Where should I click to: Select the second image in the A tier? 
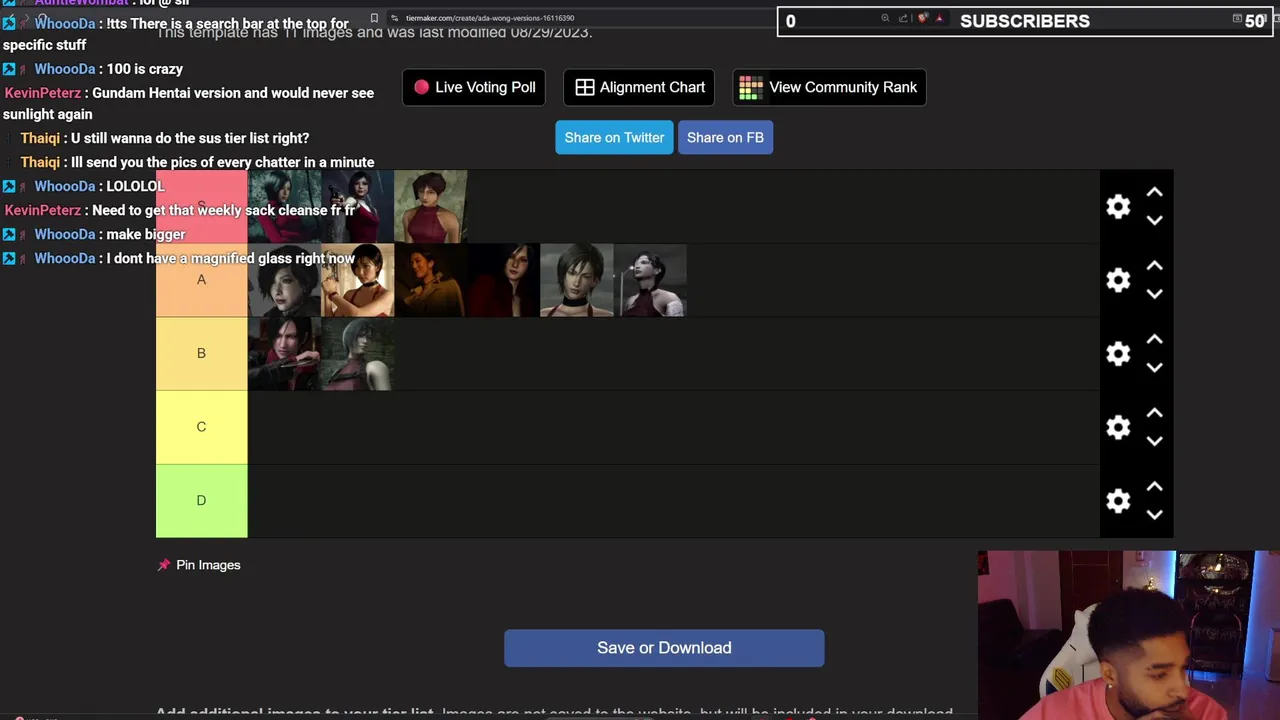coord(357,280)
